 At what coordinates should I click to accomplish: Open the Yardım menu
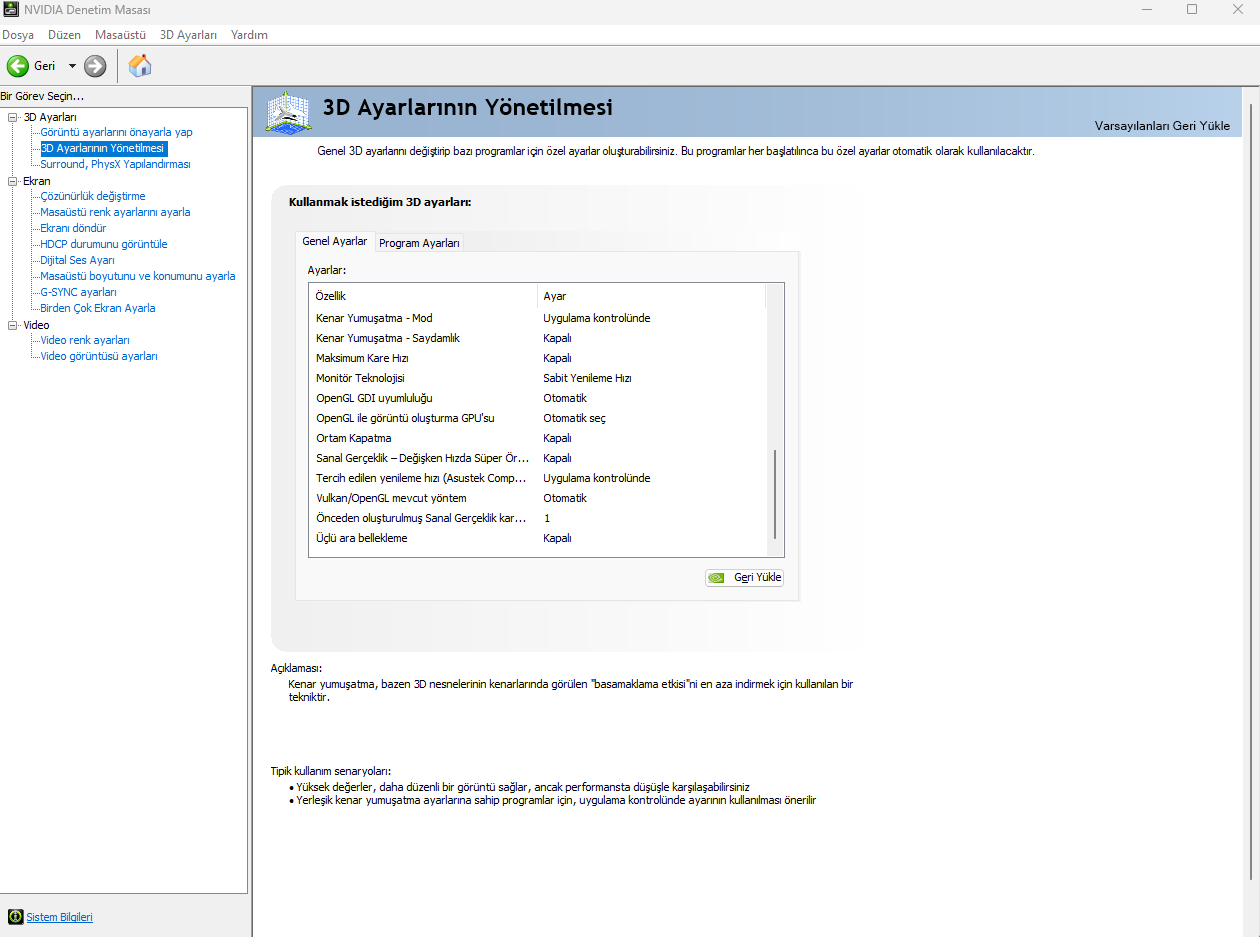[x=249, y=34]
